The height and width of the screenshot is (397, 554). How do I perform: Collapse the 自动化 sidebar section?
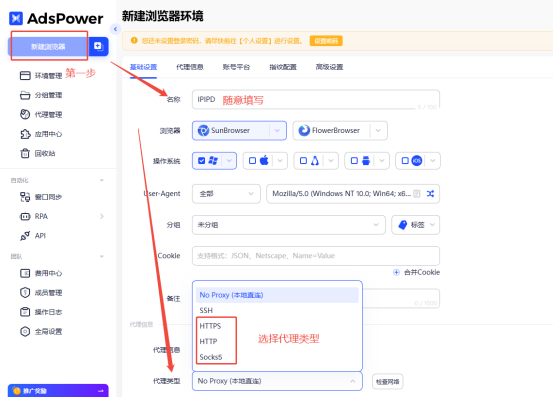pos(102,180)
